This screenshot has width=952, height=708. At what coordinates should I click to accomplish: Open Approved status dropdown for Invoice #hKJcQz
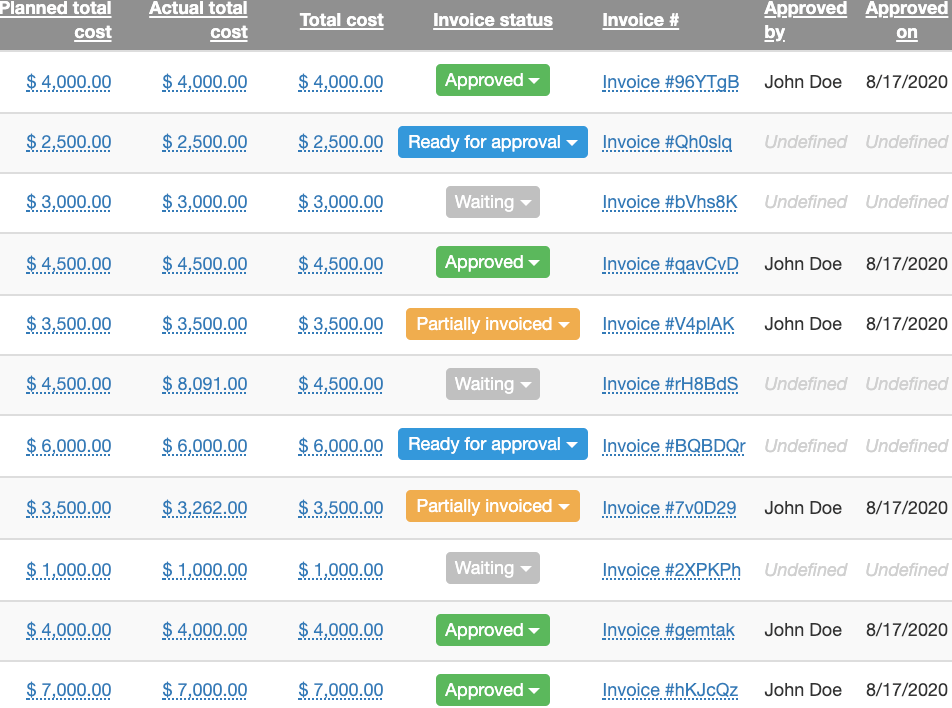click(493, 690)
